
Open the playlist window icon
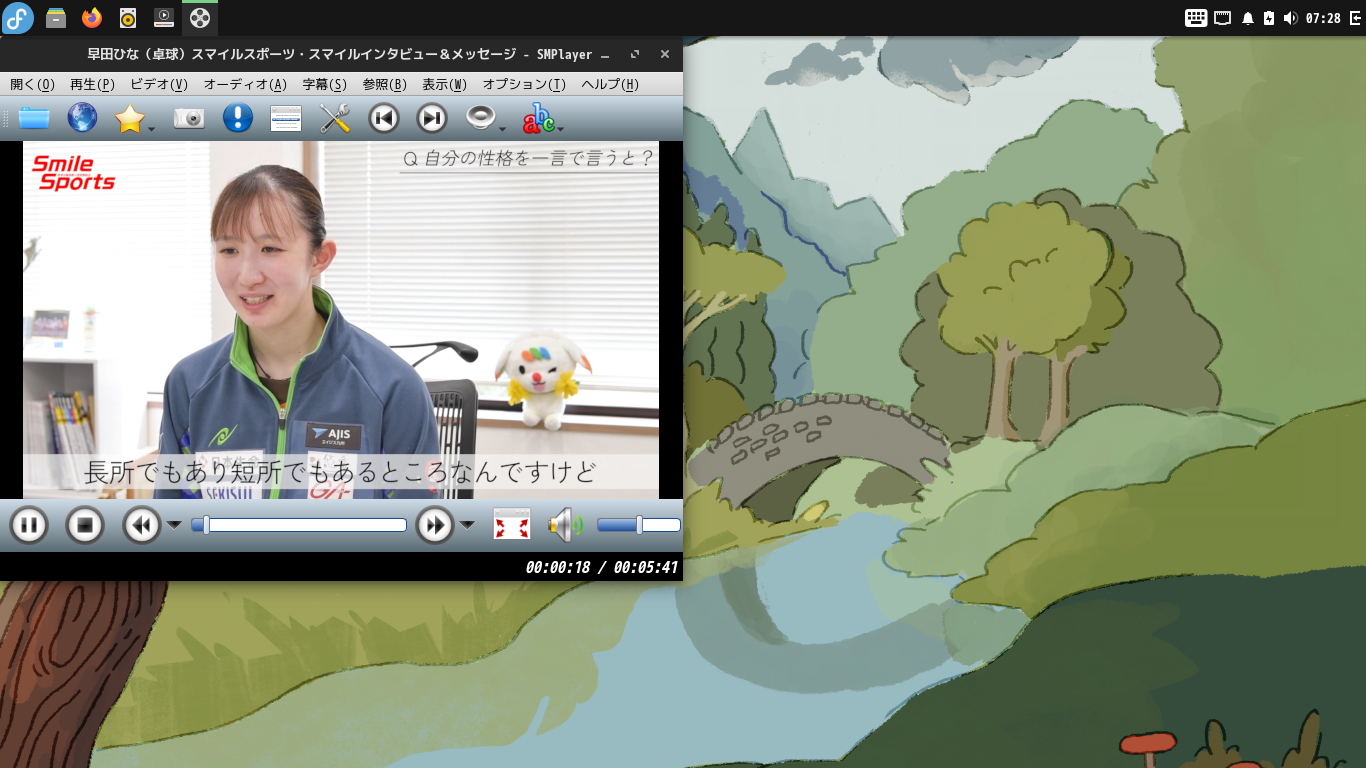286,119
